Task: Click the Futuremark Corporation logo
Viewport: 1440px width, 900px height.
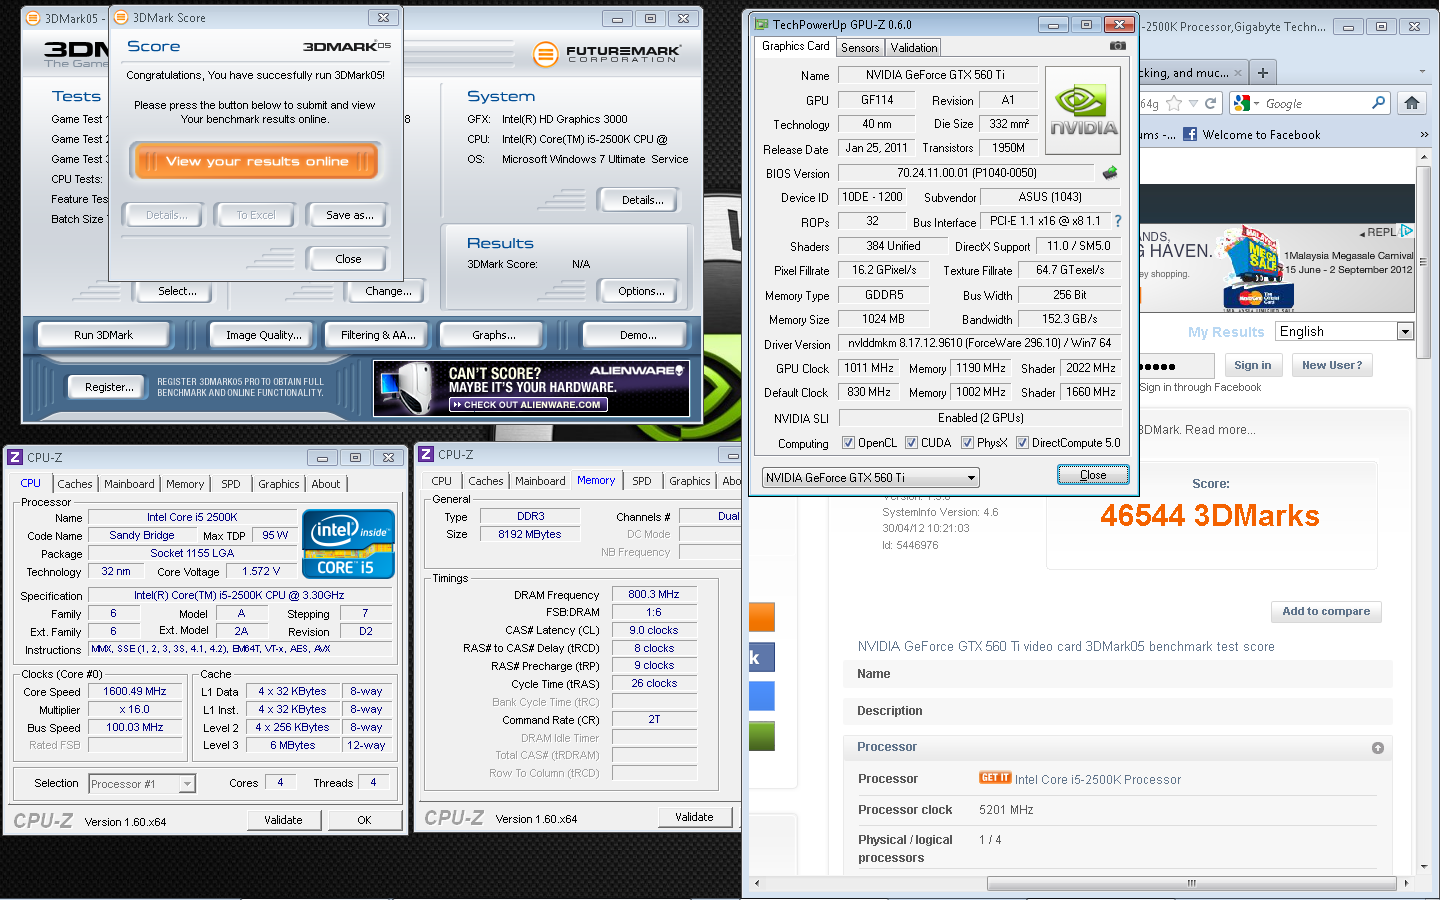Action: 606,53
